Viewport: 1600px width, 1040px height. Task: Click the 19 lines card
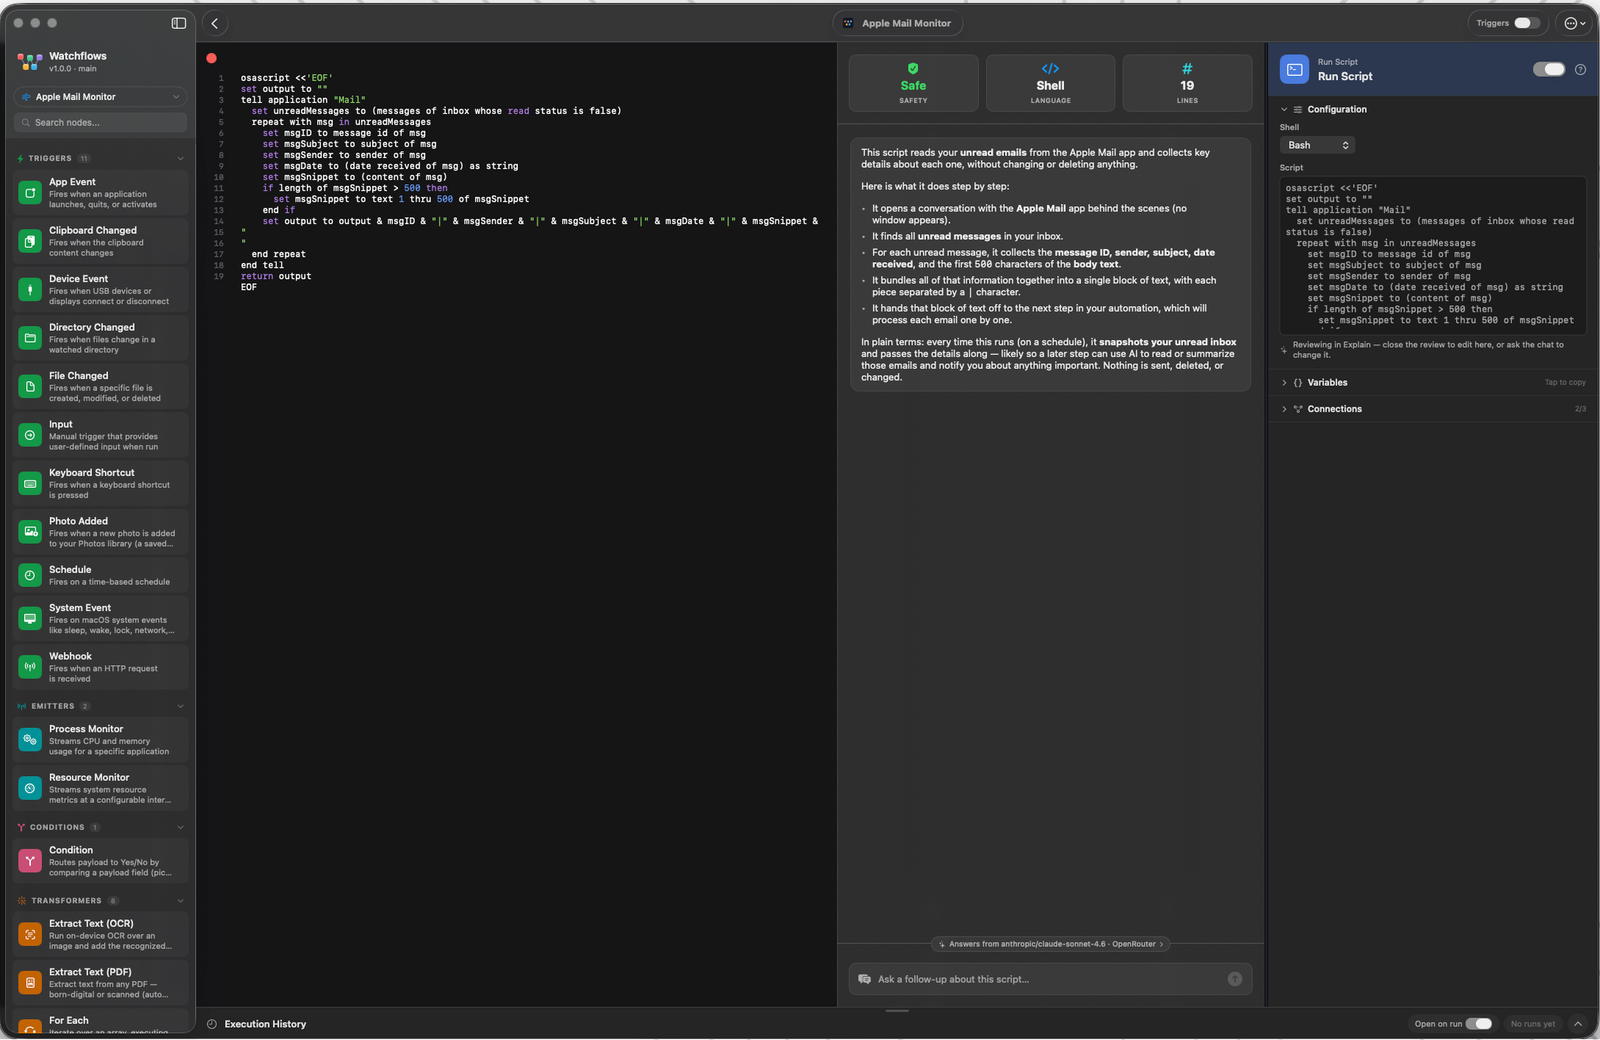pos(1187,83)
